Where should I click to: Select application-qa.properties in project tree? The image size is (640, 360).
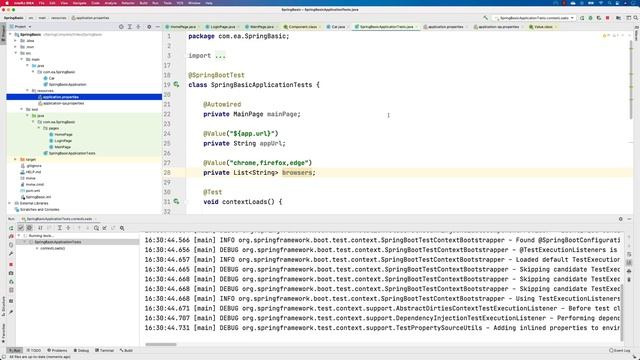63,103
